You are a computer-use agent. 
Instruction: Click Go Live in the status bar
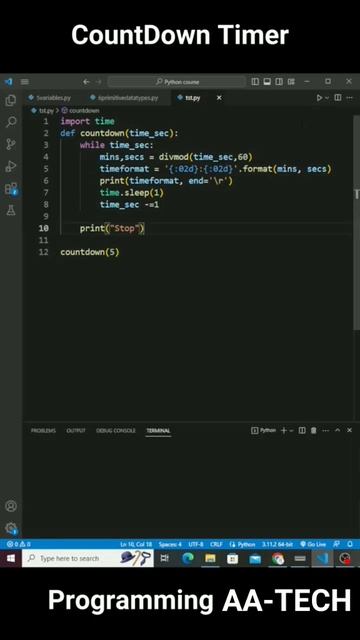click(x=313, y=544)
